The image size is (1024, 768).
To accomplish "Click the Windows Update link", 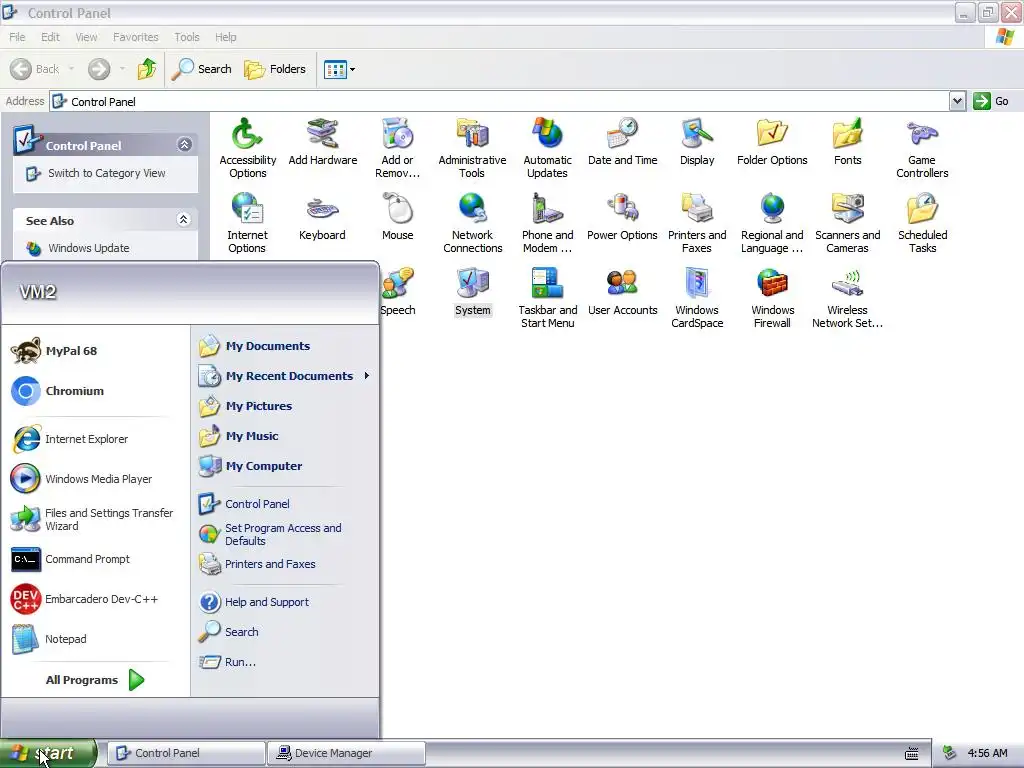I will tap(89, 248).
